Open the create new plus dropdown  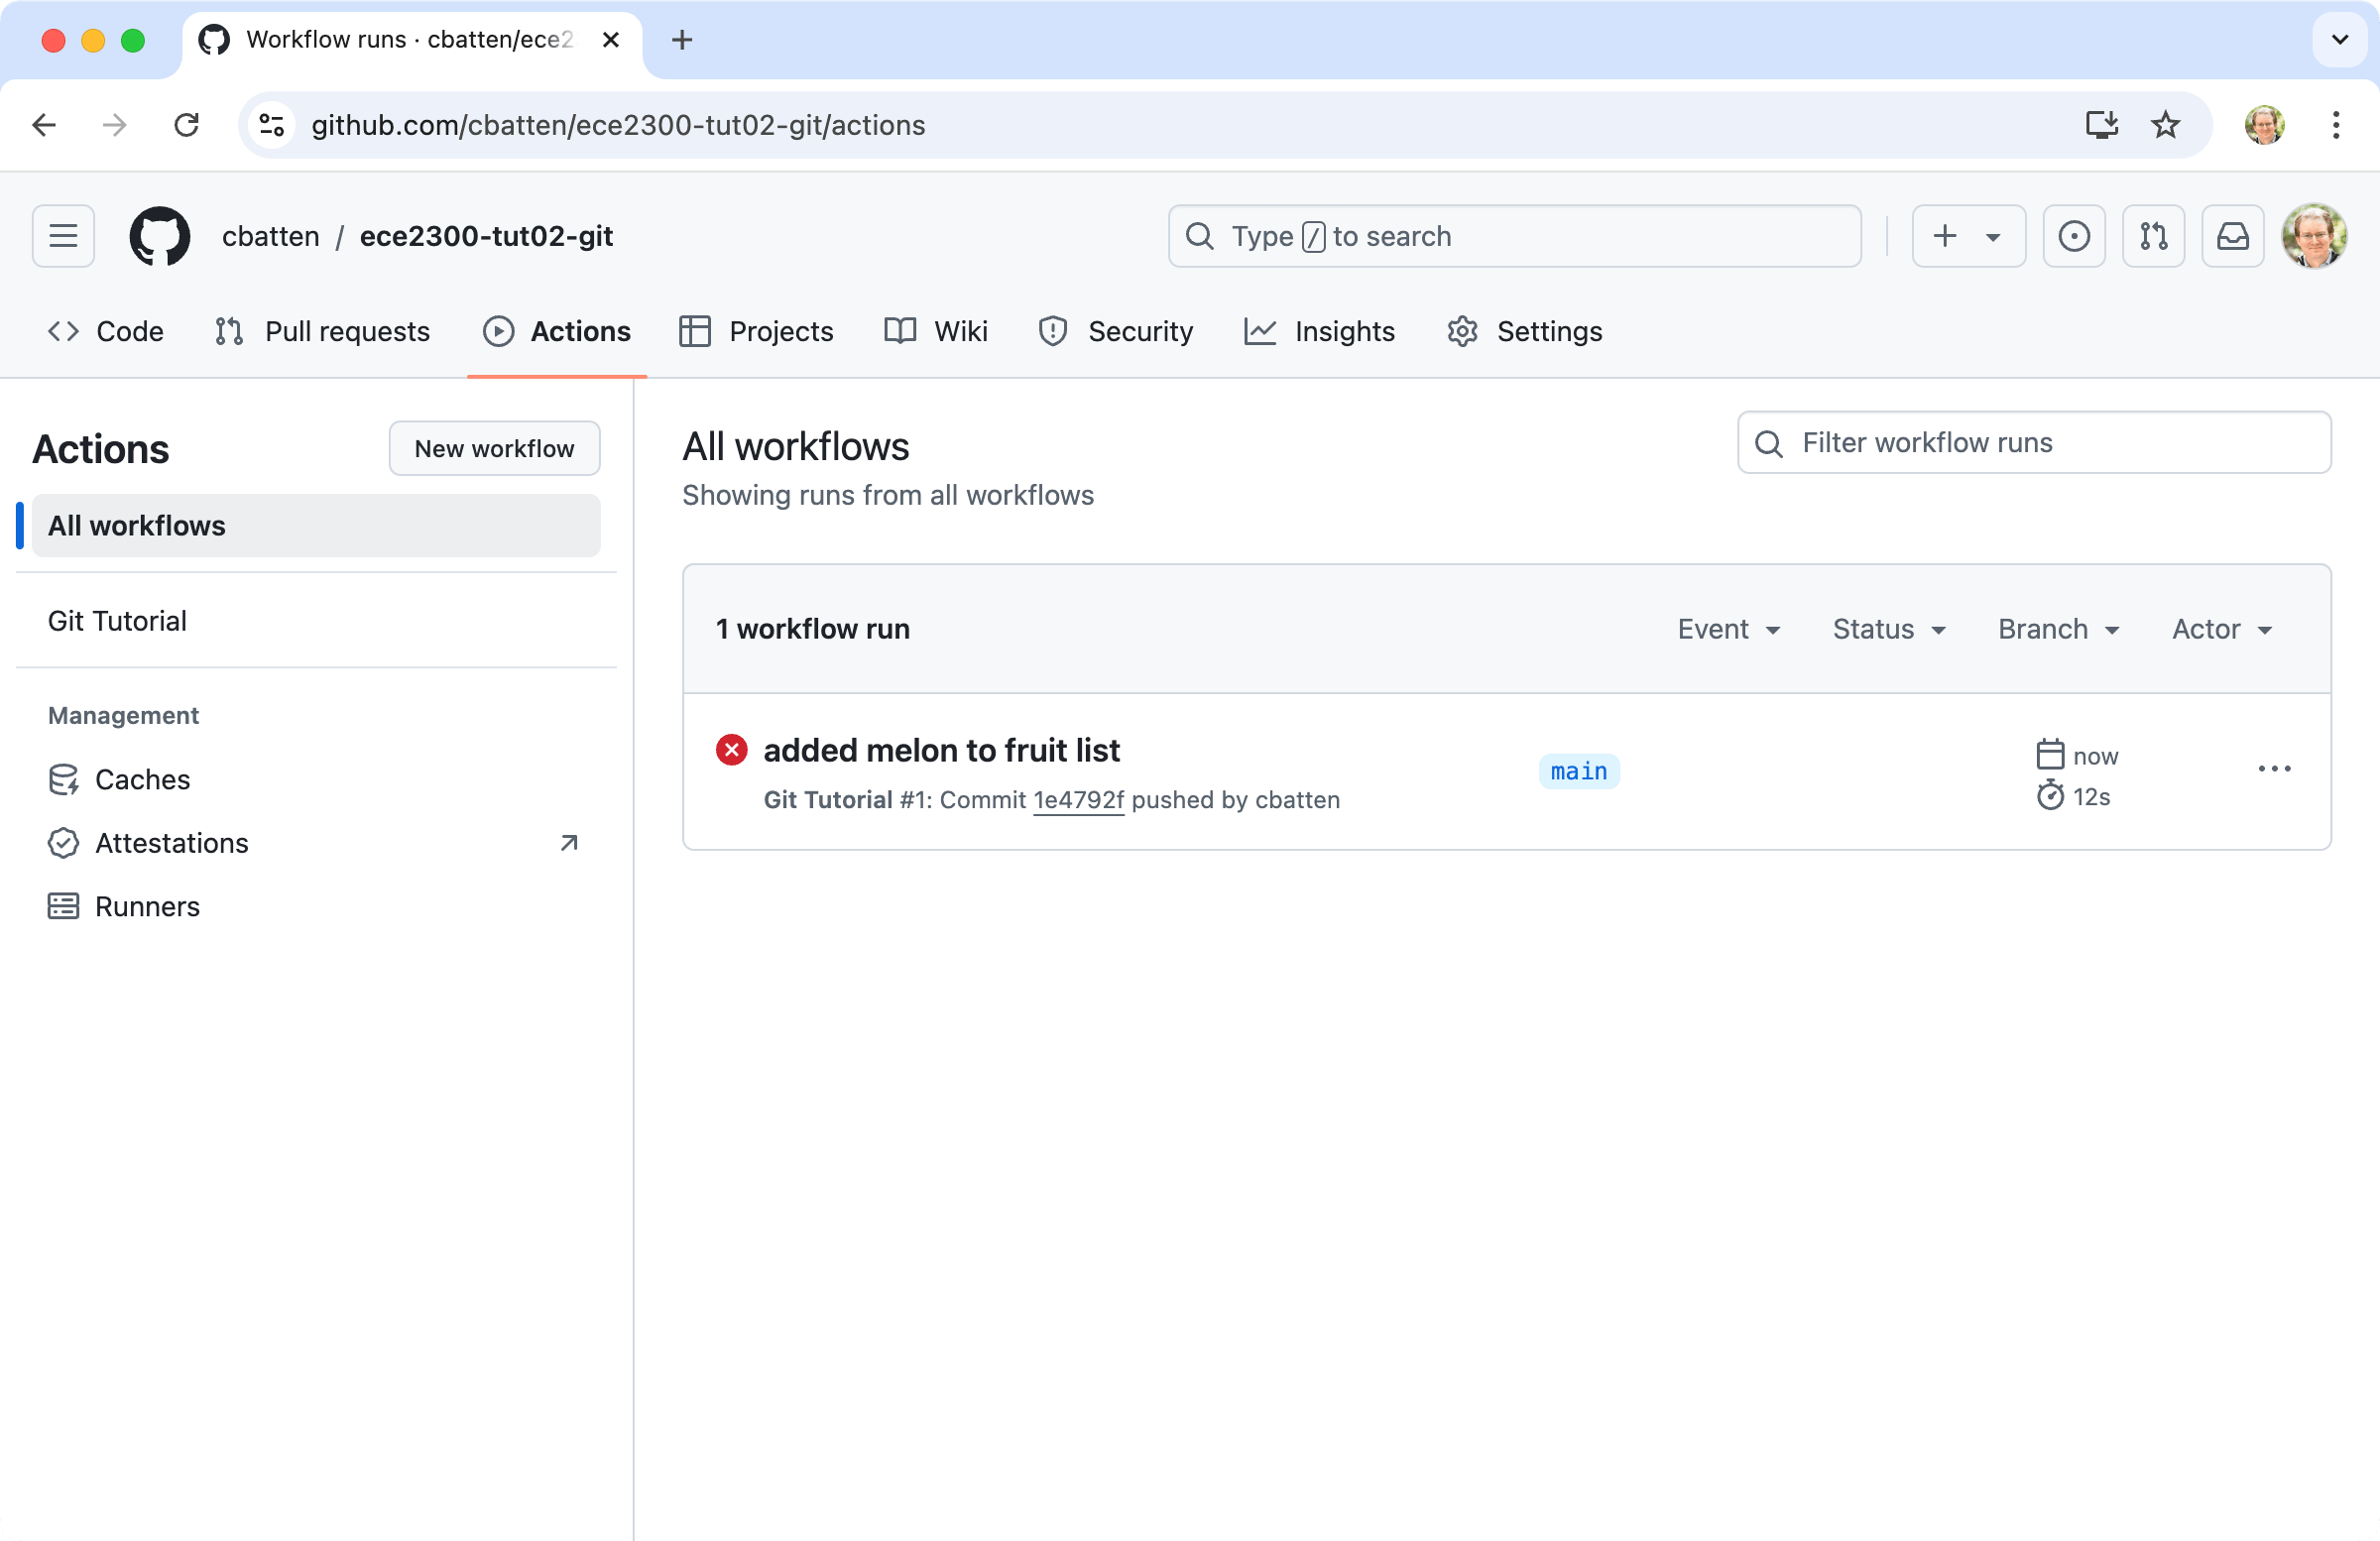(1967, 236)
